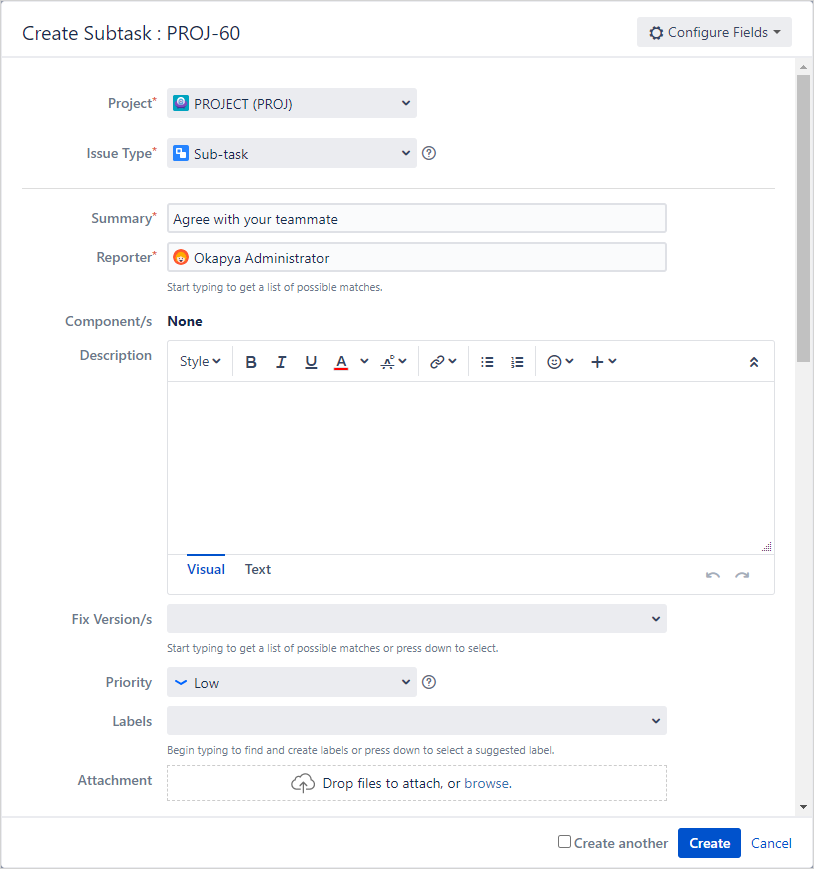Click inside the Summary input field

coord(416,217)
